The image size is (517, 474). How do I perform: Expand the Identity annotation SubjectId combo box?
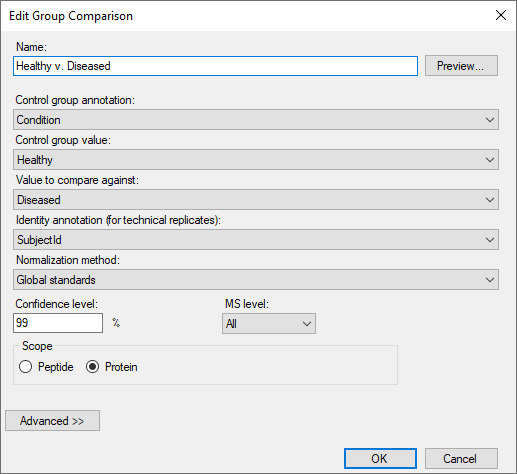point(256,240)
